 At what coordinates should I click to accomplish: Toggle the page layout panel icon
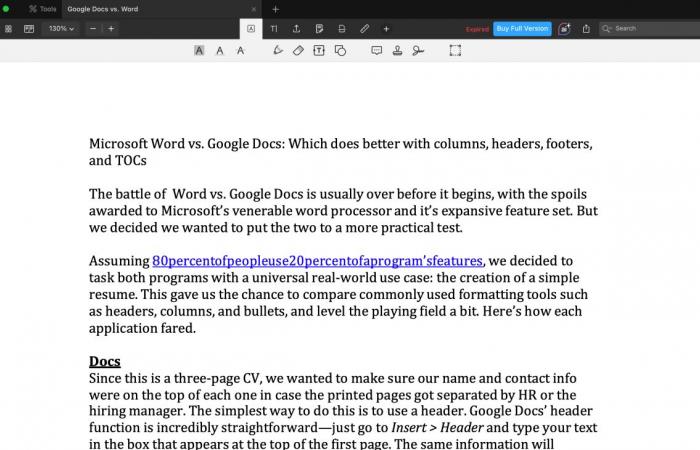(29, 29)
